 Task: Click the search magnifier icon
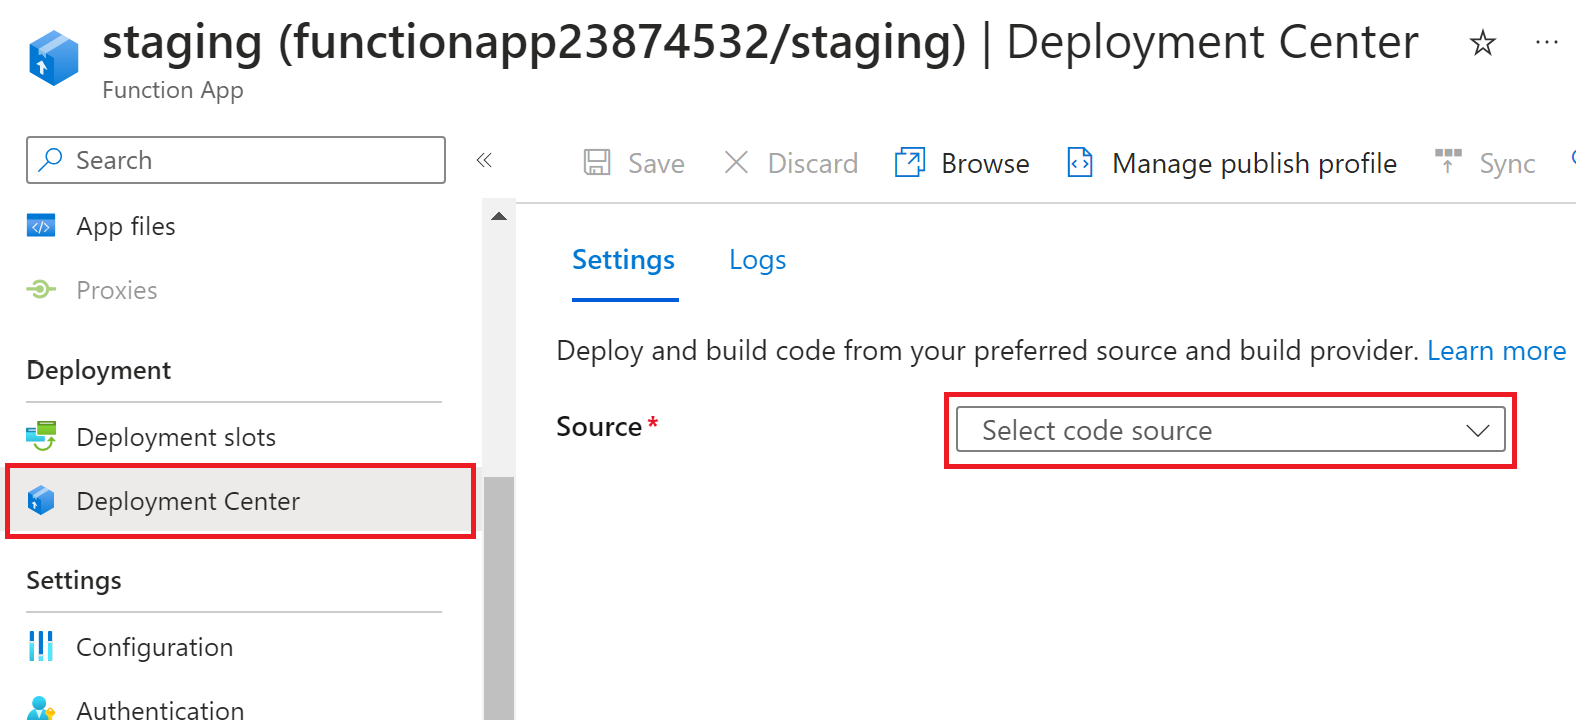(x=50, y=160)
